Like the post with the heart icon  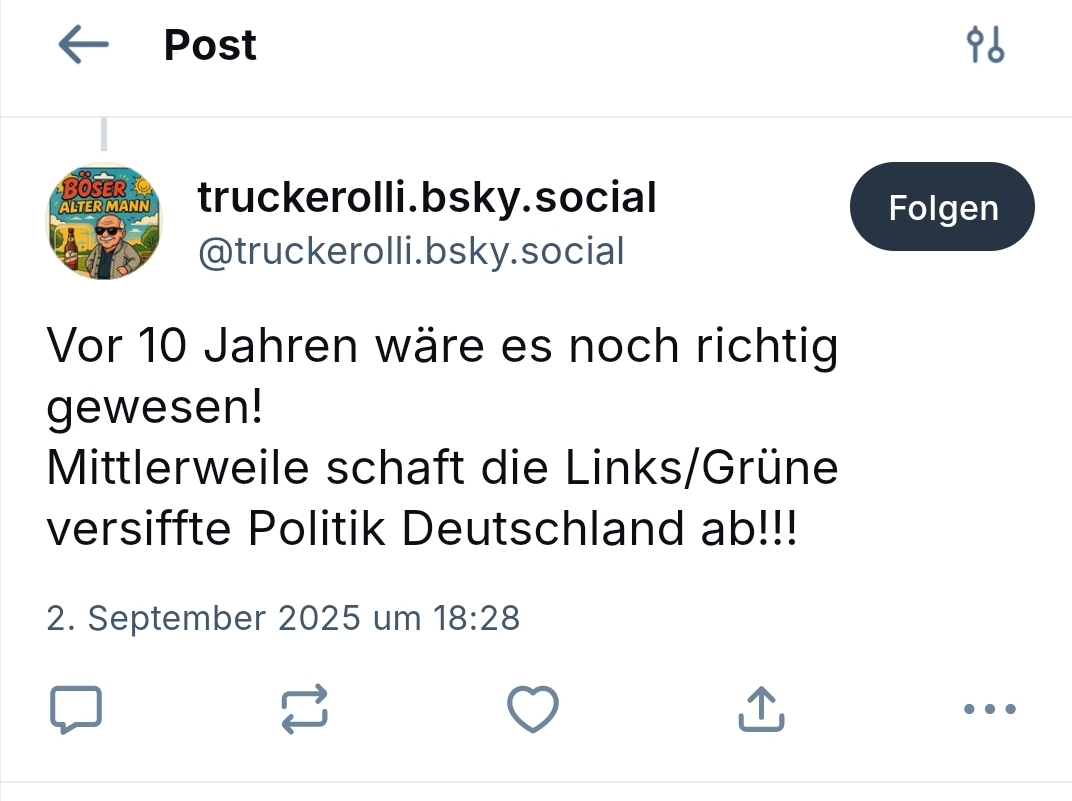(532, 710)
